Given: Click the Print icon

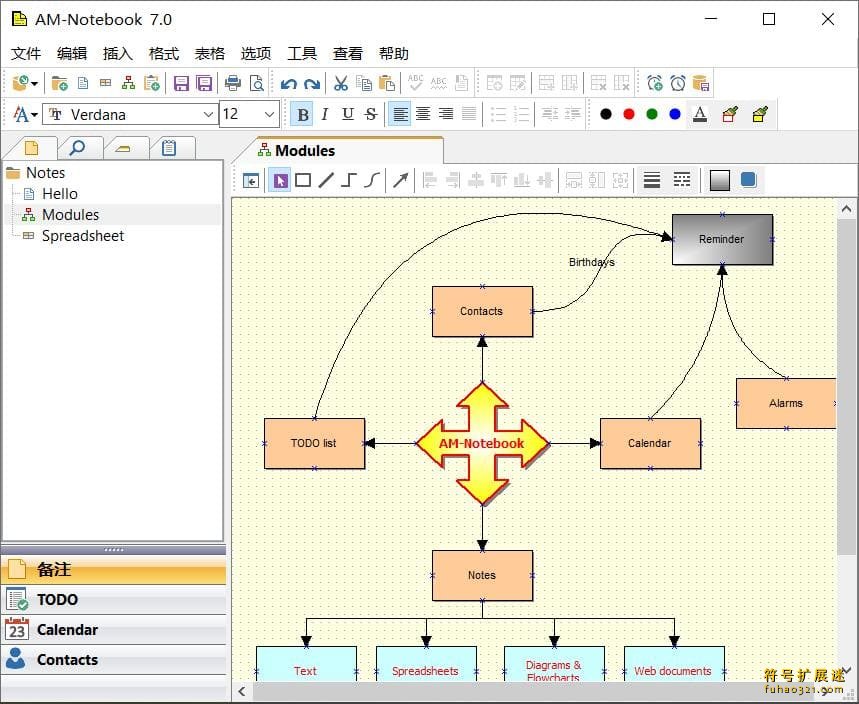Looking at the screenshot, I should [233, 83].
